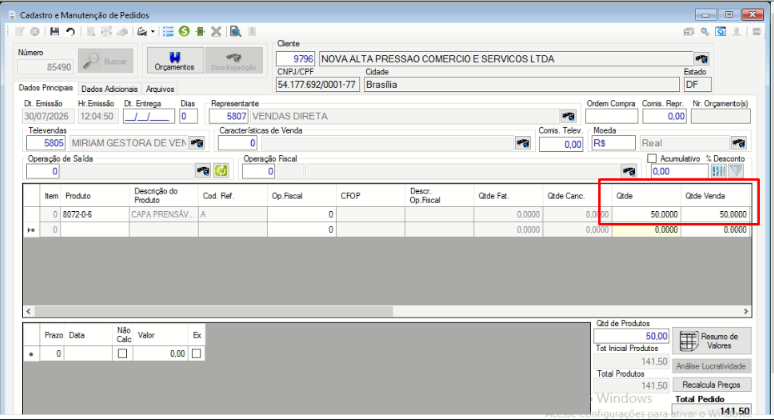Image resolution: width=774 pixels, height=420 pixels.
Task: Click the CFOP column header
Action: (x=370, y=196)
